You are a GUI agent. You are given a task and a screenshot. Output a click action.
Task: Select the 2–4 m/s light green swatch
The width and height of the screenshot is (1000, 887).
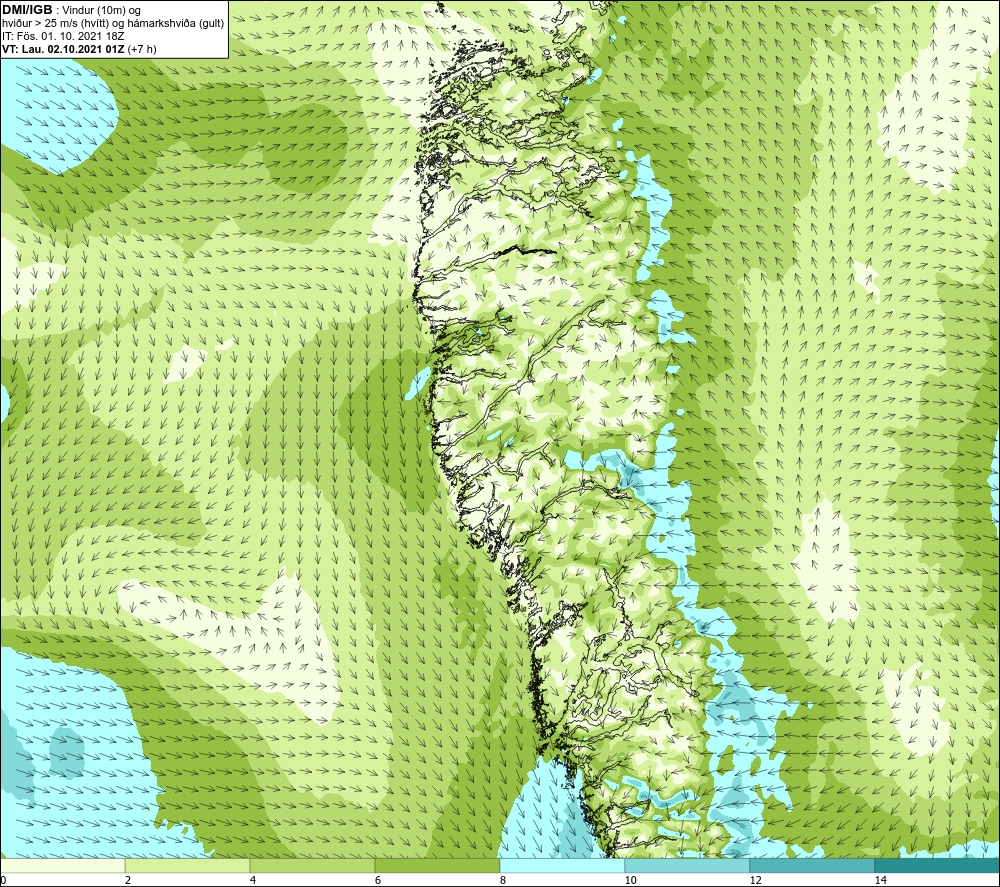(x=188, y=866)
